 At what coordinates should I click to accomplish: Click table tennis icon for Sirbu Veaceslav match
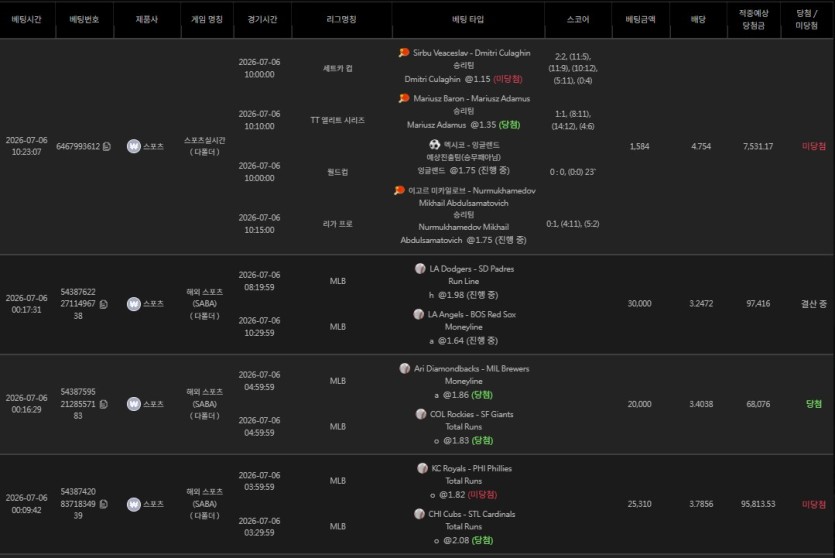404,53
